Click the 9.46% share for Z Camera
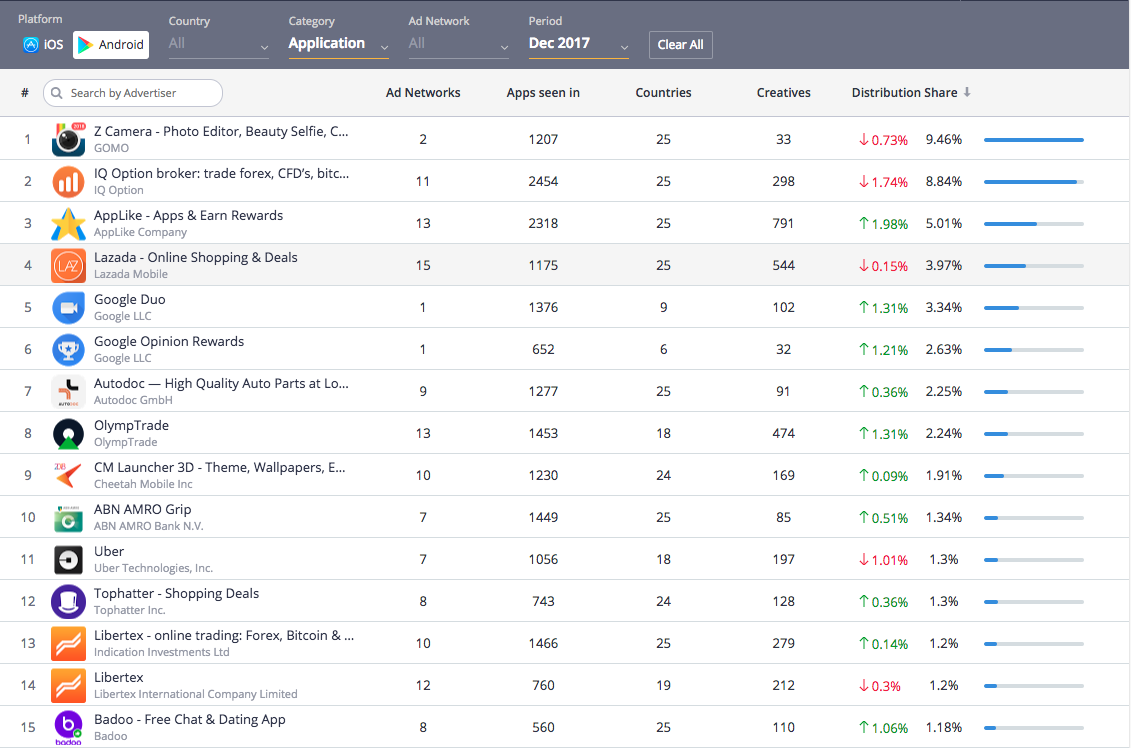This screenshot has height=748, width=1131. point(943,139)
